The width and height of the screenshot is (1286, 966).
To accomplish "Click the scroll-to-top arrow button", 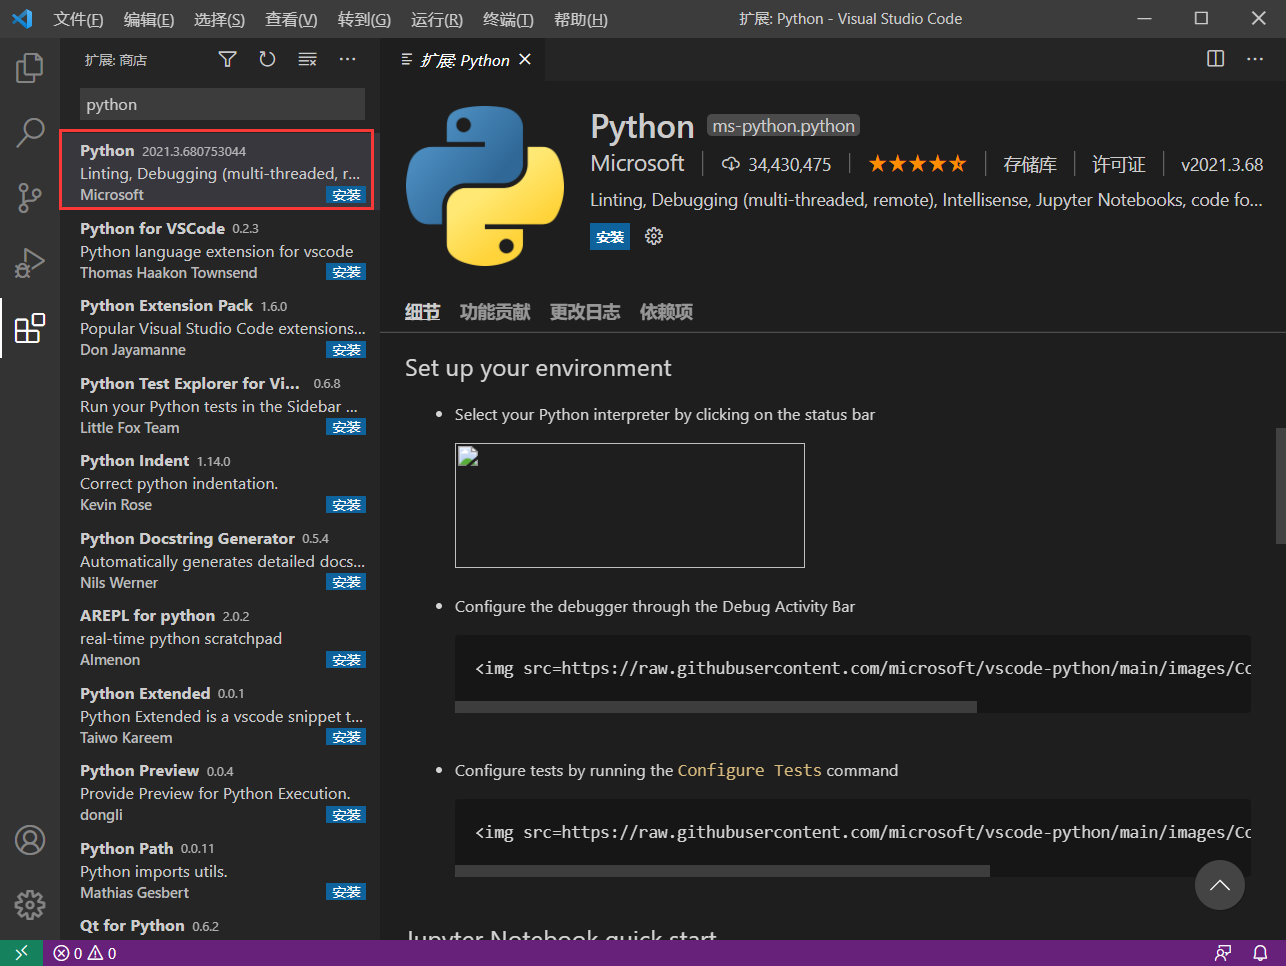I will click(x=1219, y=885).
